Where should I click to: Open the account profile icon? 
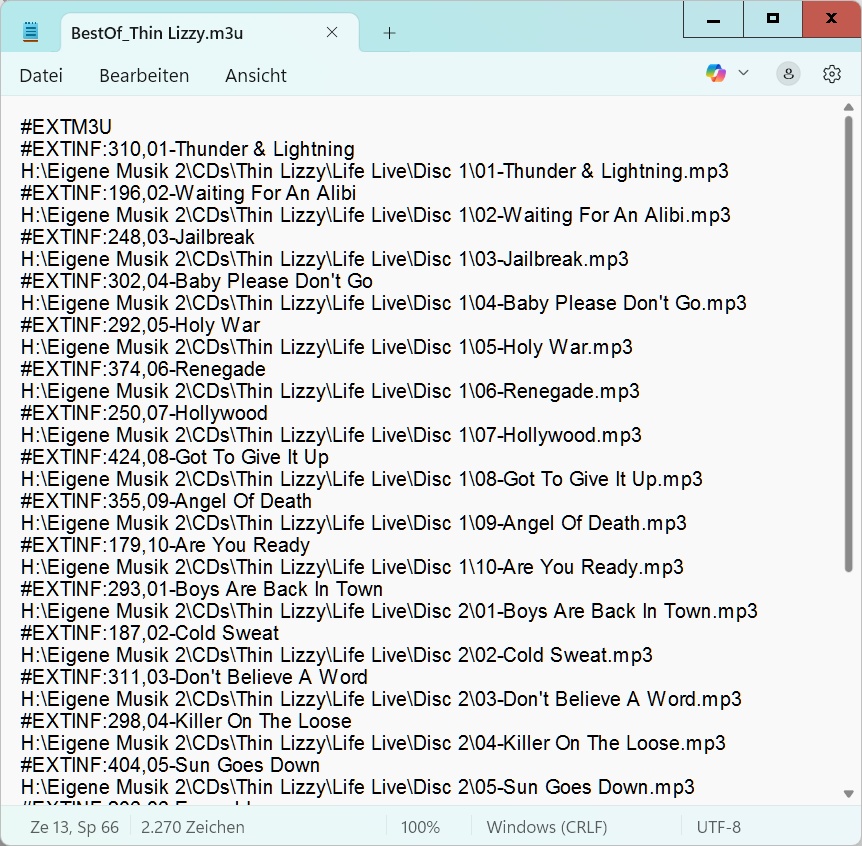[788, 74]
